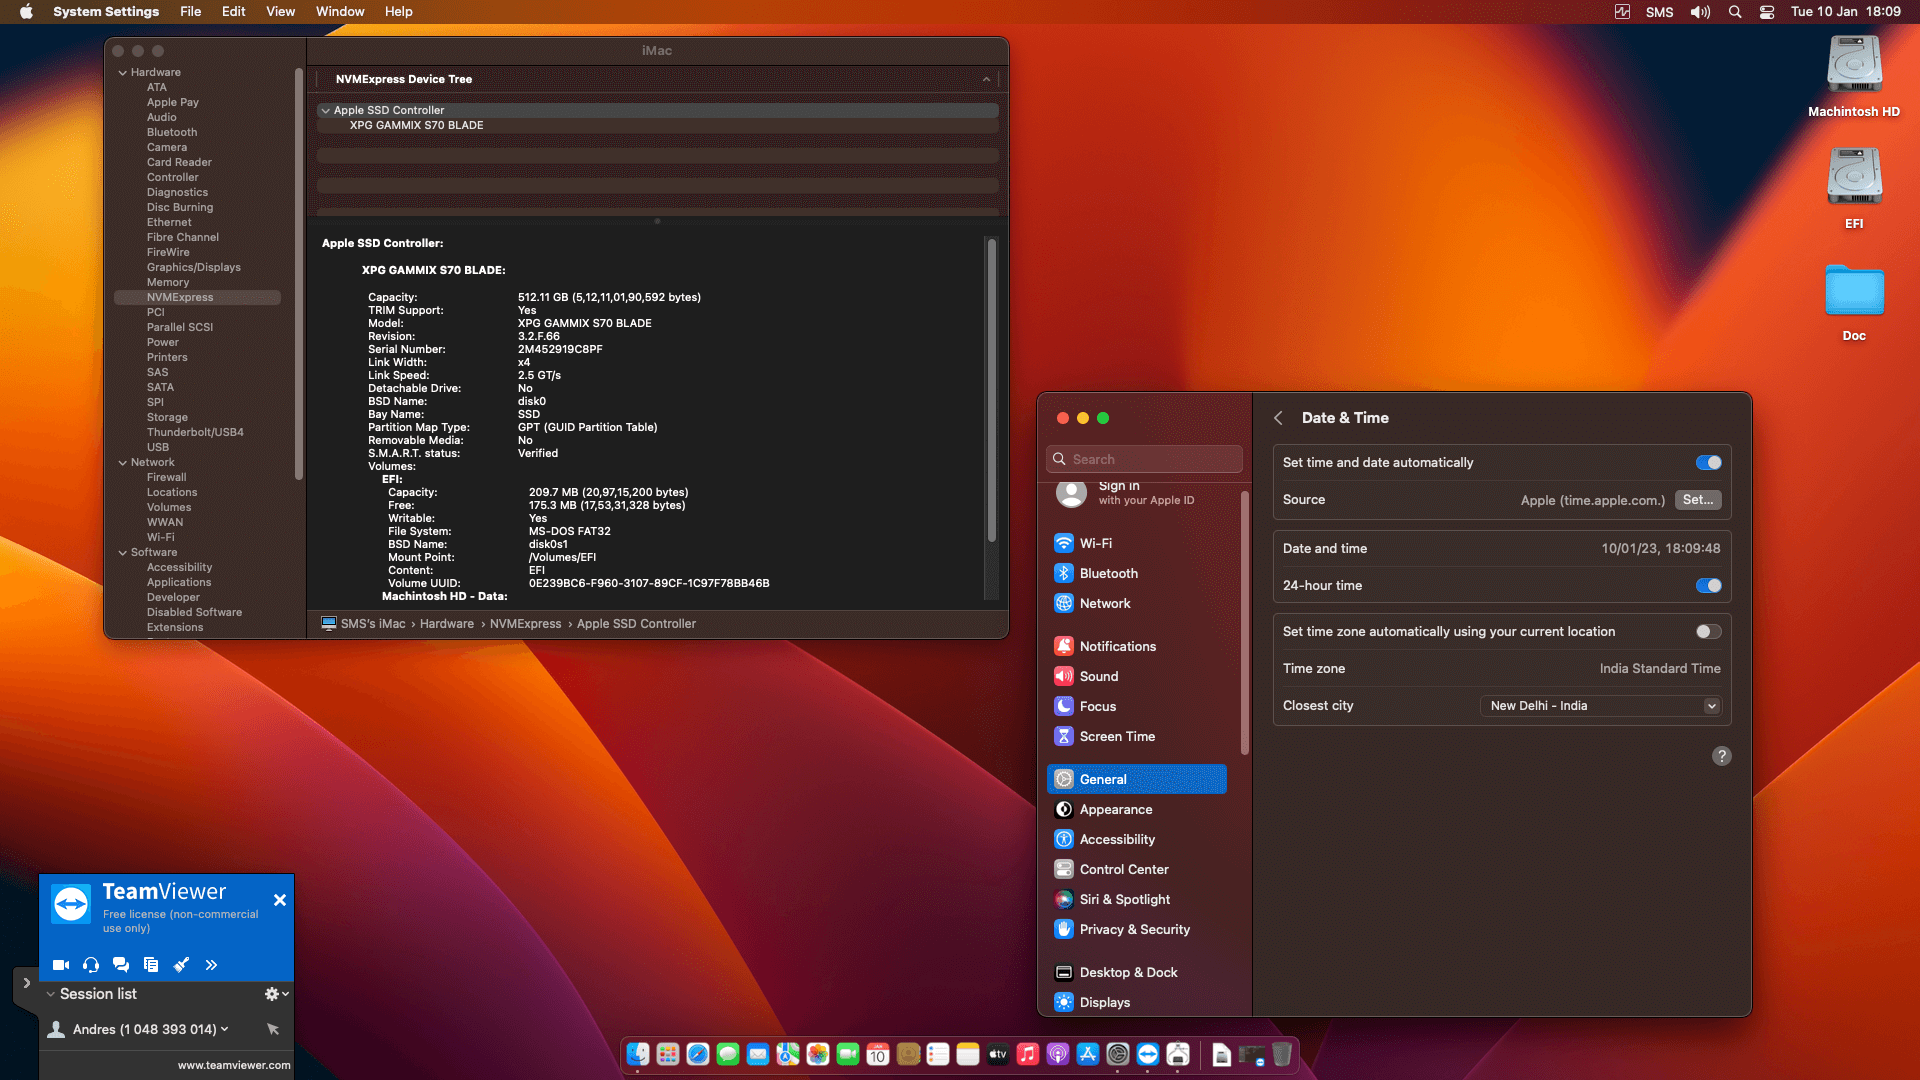The width and height of the screenshot is (1920, 1080).
Task: Click the Set button next to Apple time source
Action: (x=1698, y=500)
